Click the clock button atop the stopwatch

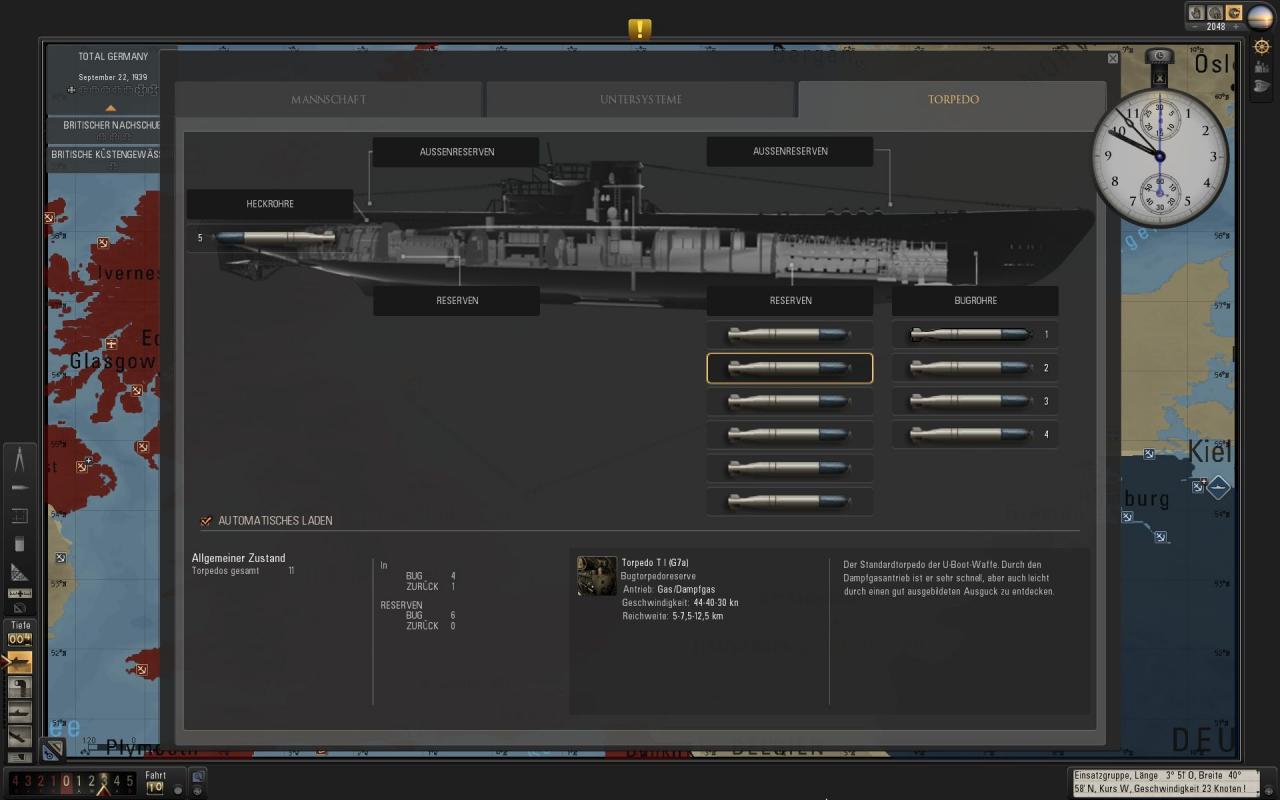pos(1159,57)
